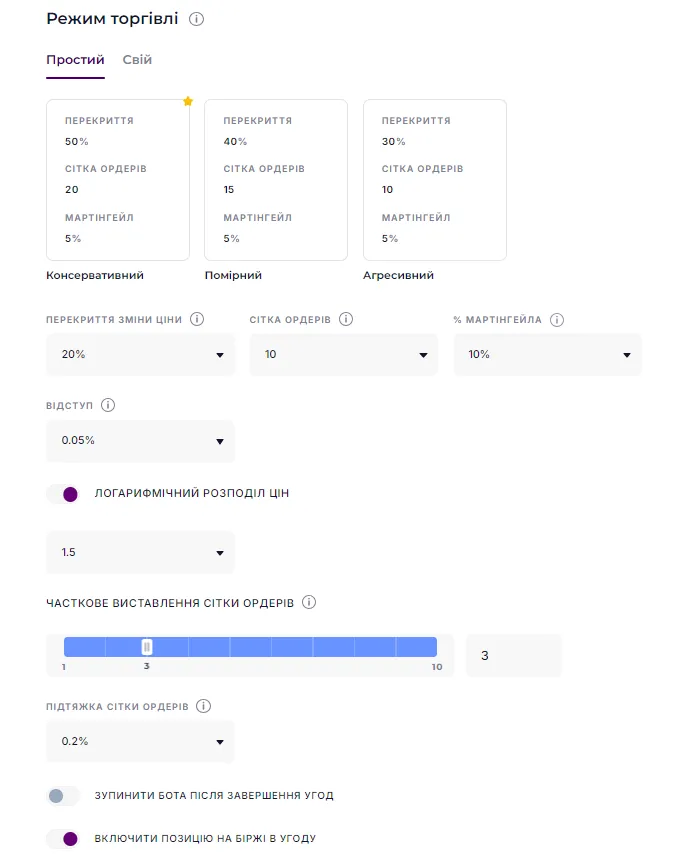695x854 pixels.
Task: Choose the Помірний preset card
Action: (276, 180)
